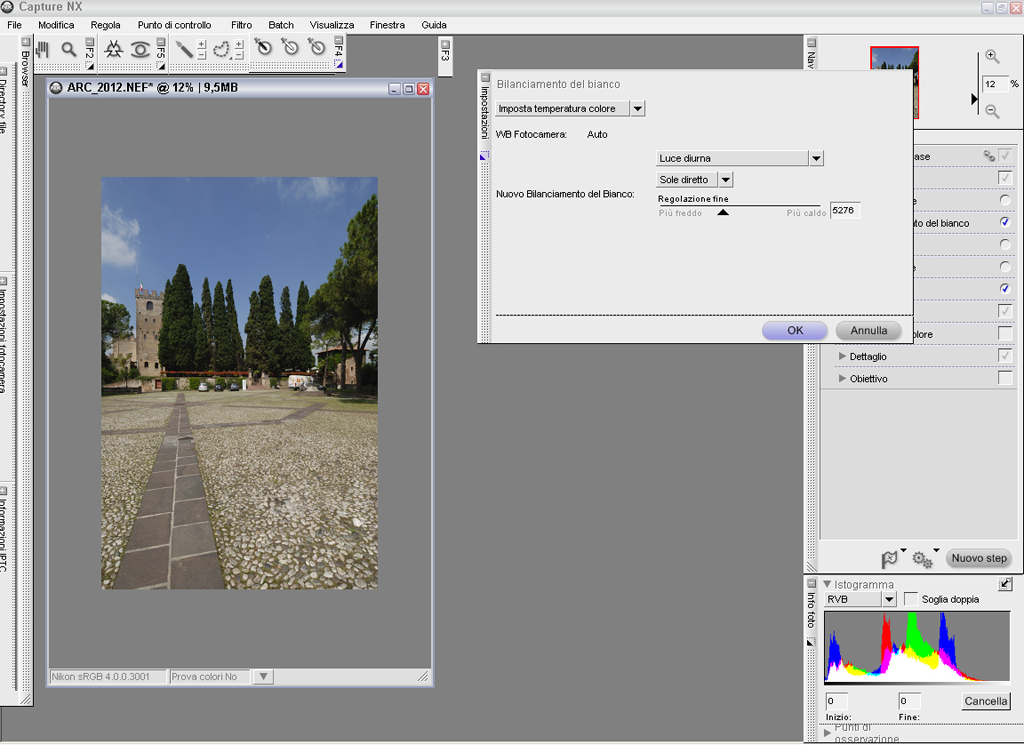The image size is (1024, 745).
Task: Collapse the F4 toolbar with its minus icon
Action: click(x=338, y=40)
